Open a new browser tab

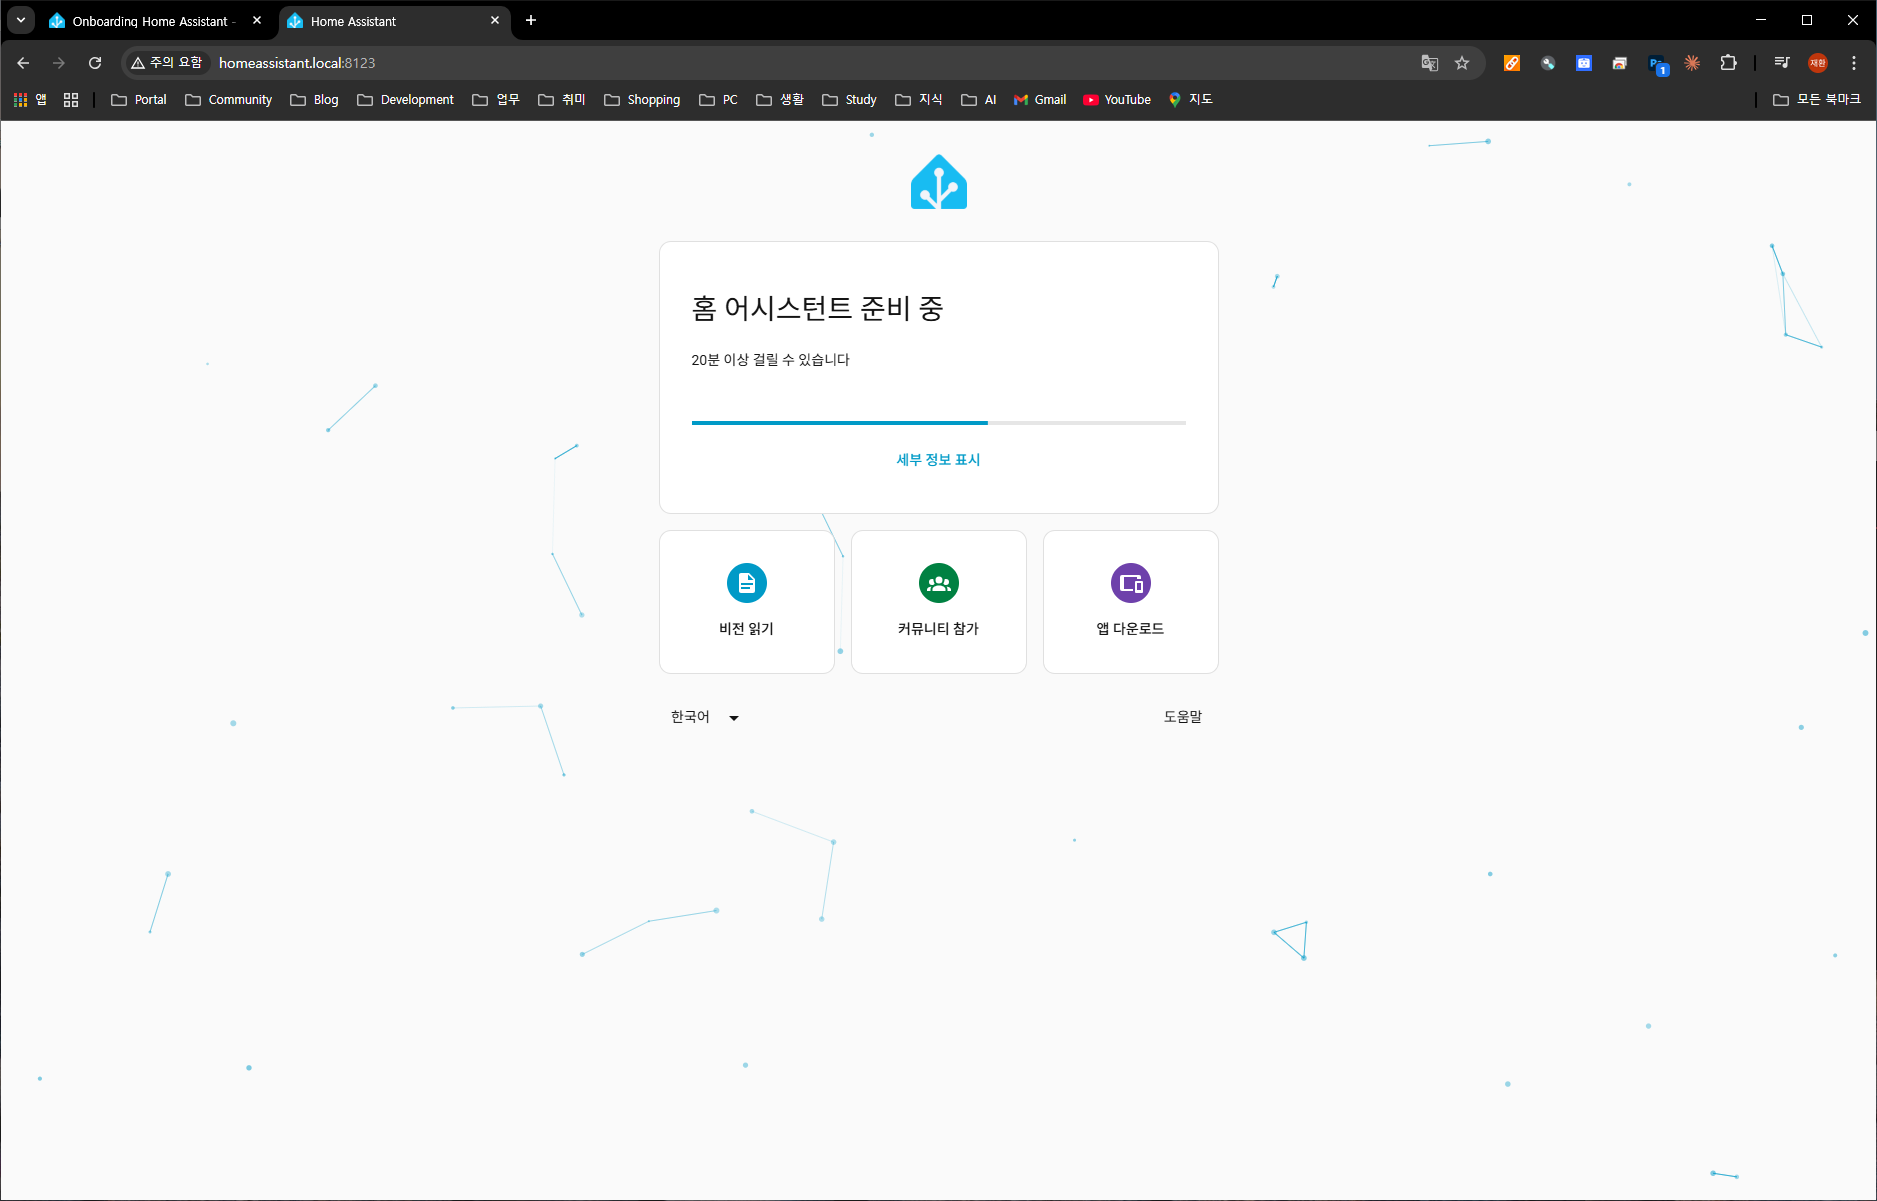(x=531, y=20)
